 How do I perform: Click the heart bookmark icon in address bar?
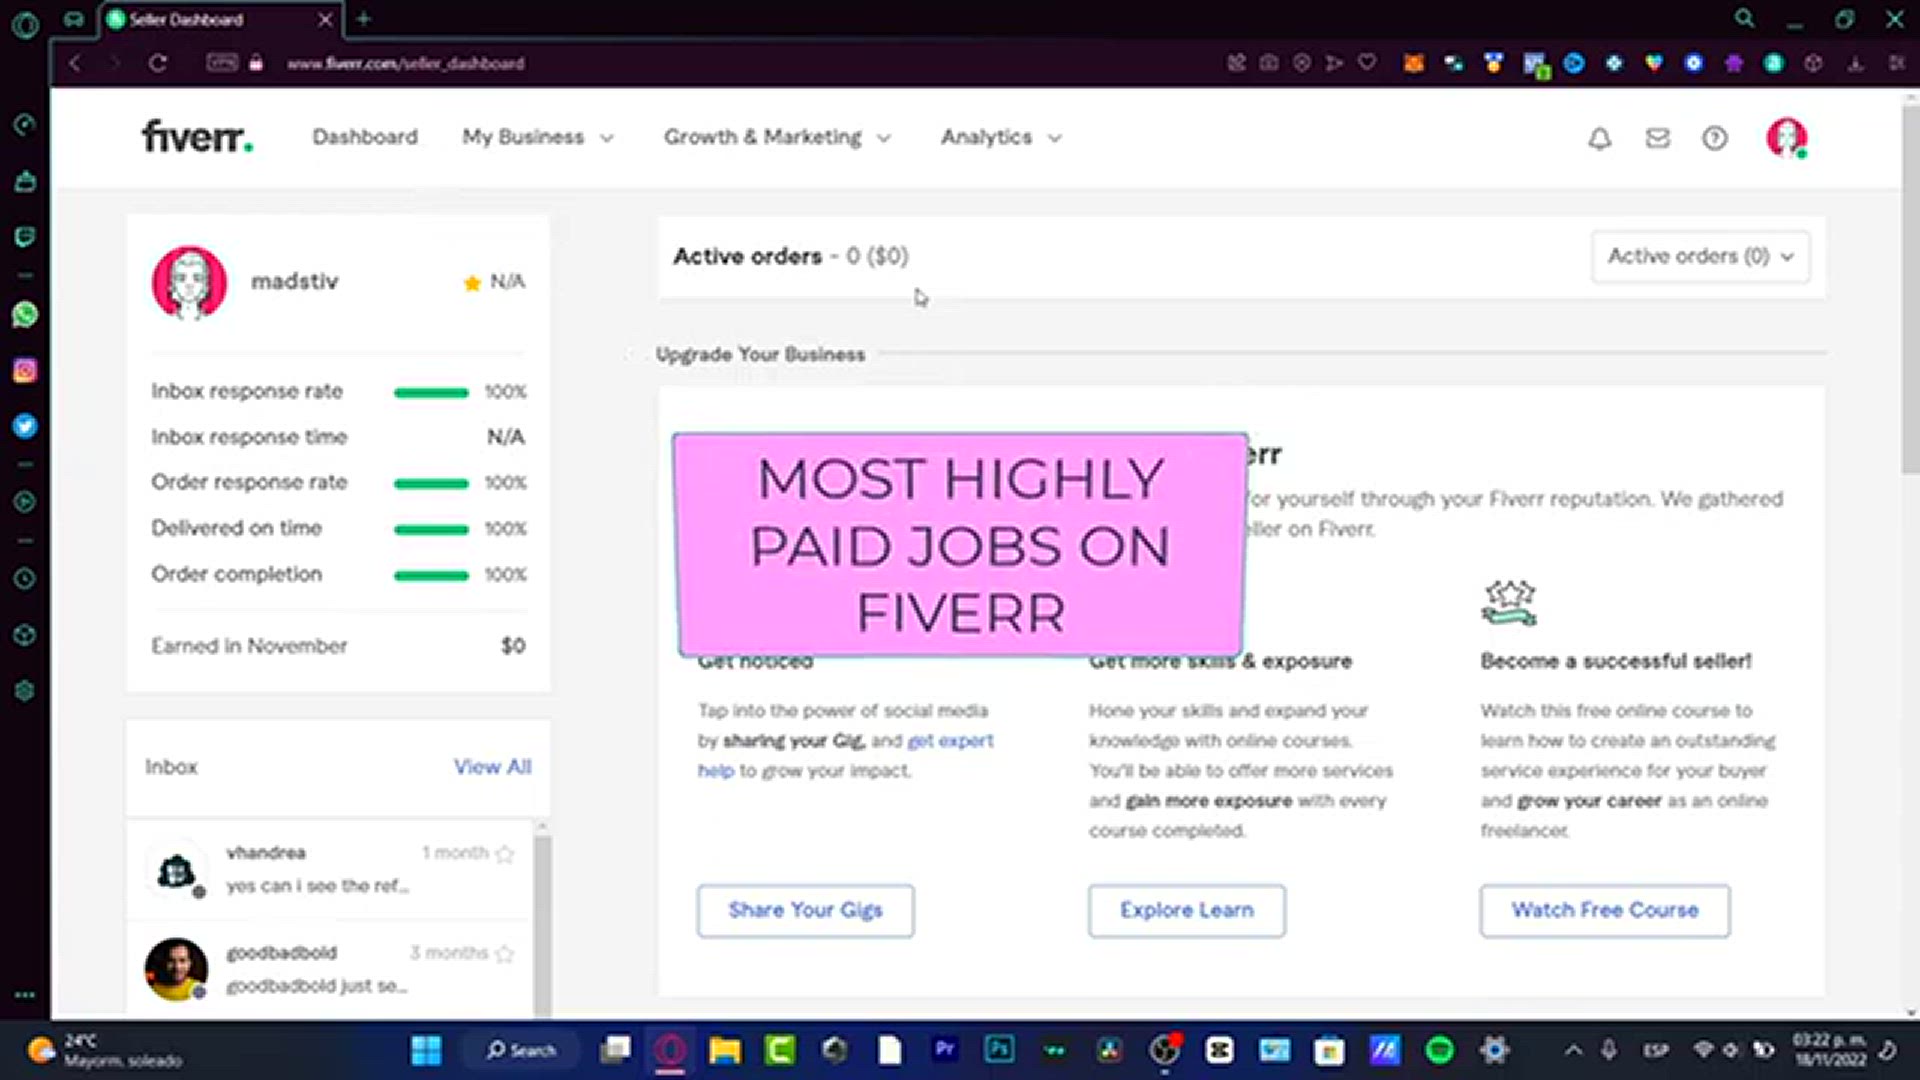[1367, 63]
